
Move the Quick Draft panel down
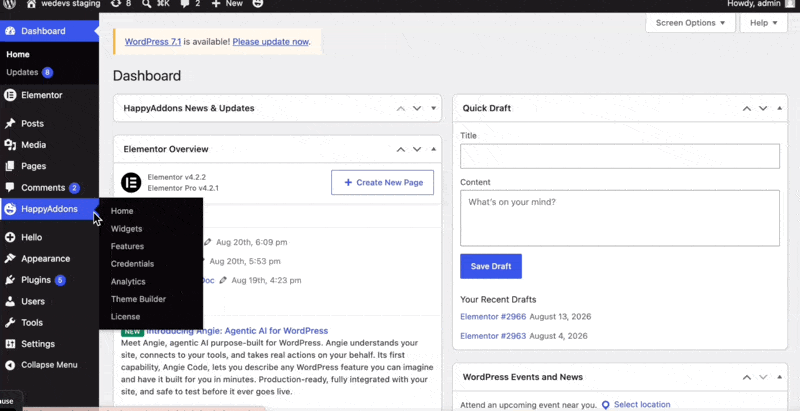pos(763,108)
